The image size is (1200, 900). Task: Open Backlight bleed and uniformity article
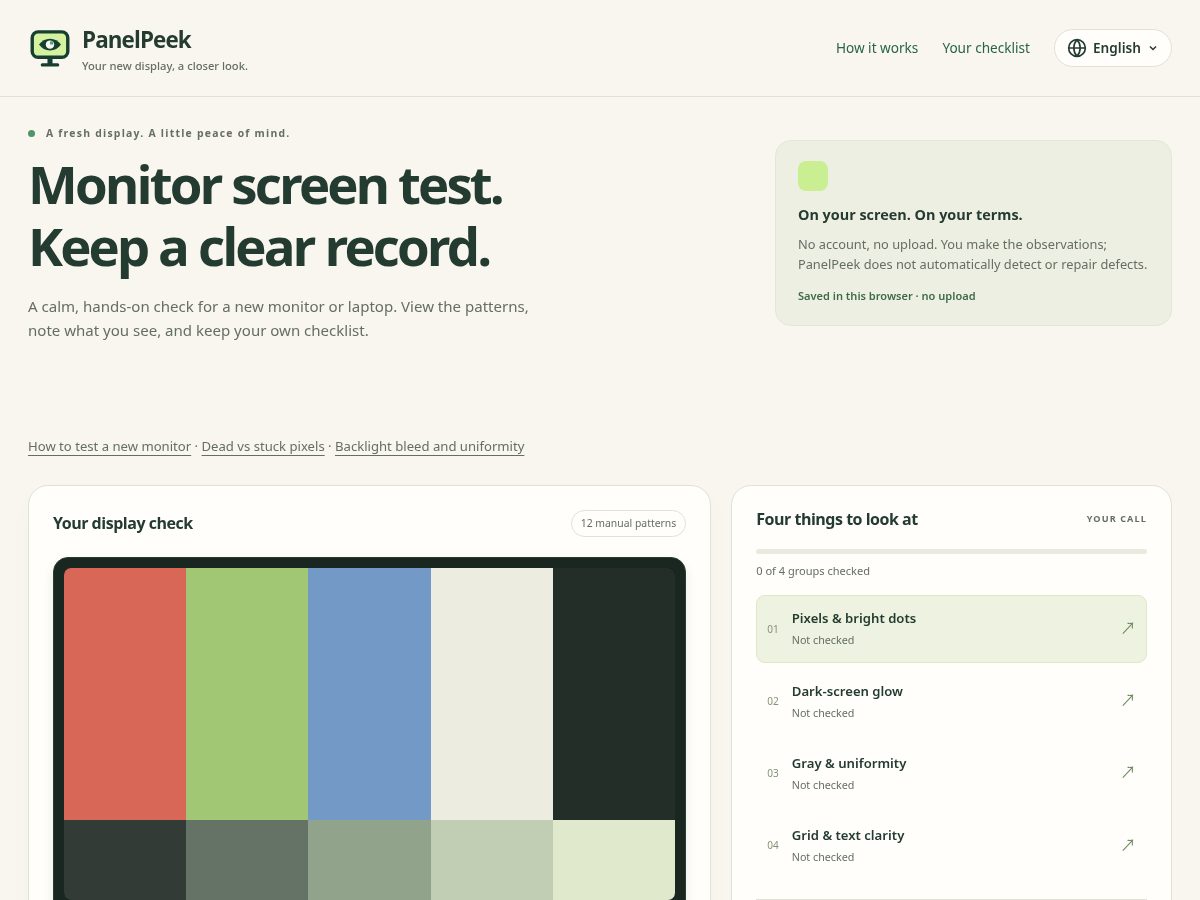click(430, 447)
